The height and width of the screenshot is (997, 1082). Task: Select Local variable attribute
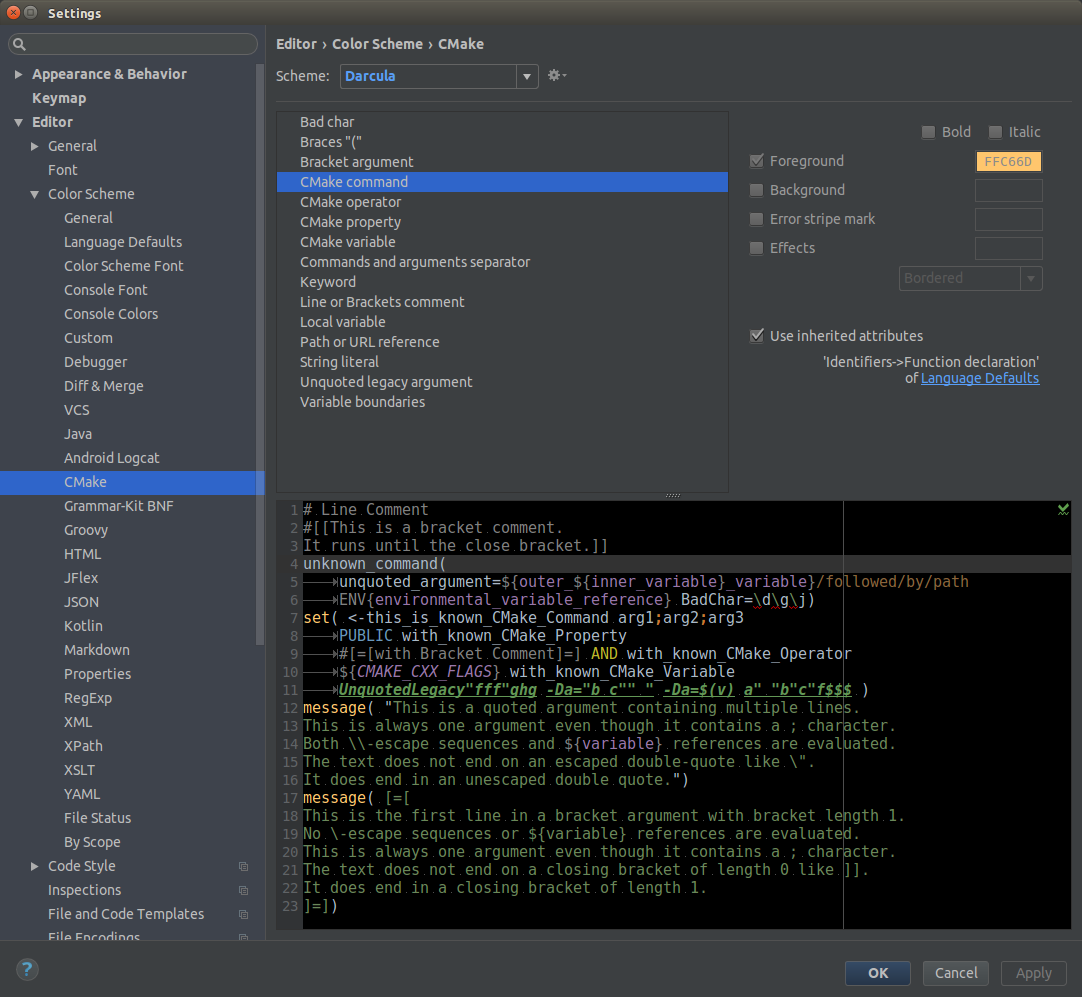tap(502, 322)
